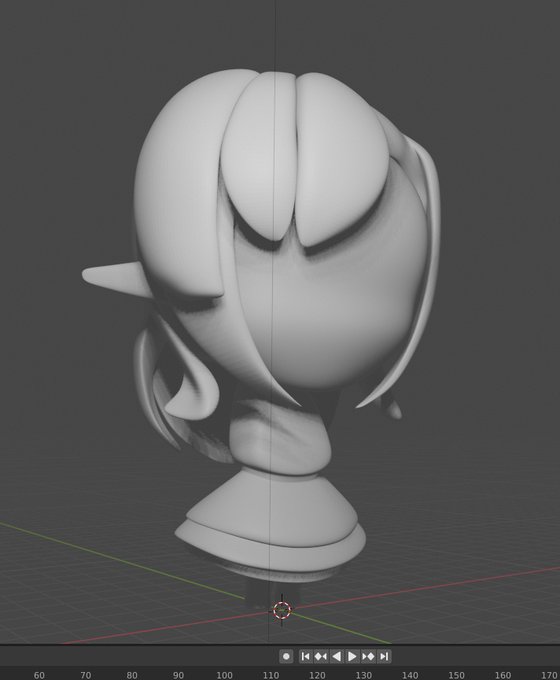This screenshot has width=560, height=680.
Task: Set timeline to frame 150
Action: pyautogui.click(x=456, y=675)
